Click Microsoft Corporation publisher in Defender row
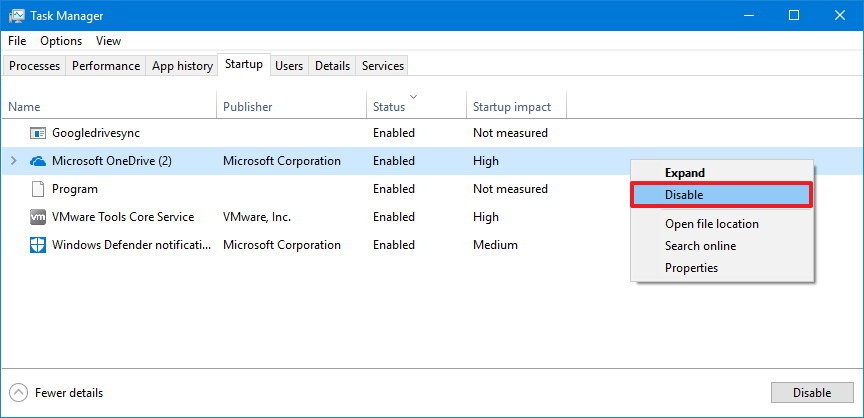 pos(282,245)
